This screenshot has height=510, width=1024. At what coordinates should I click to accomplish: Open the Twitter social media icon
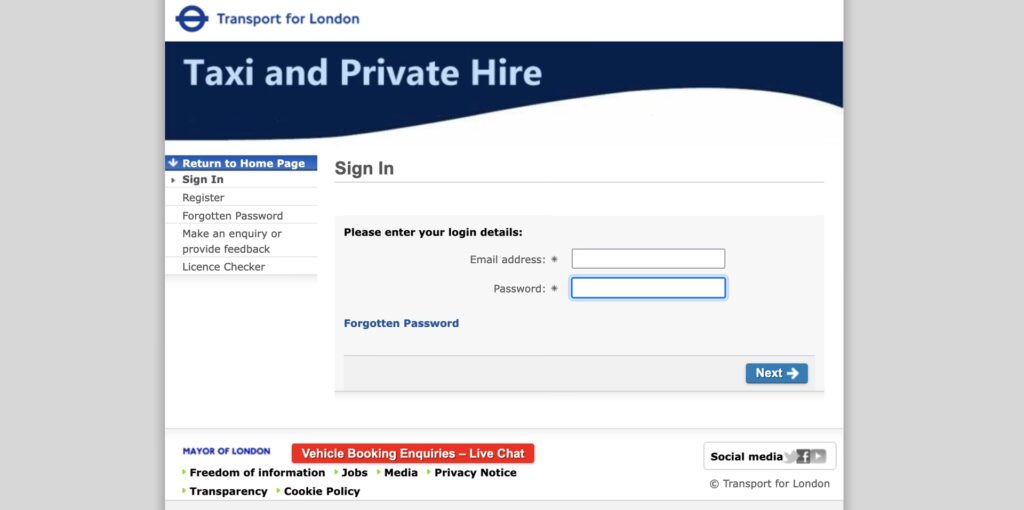tap(790, 457)
